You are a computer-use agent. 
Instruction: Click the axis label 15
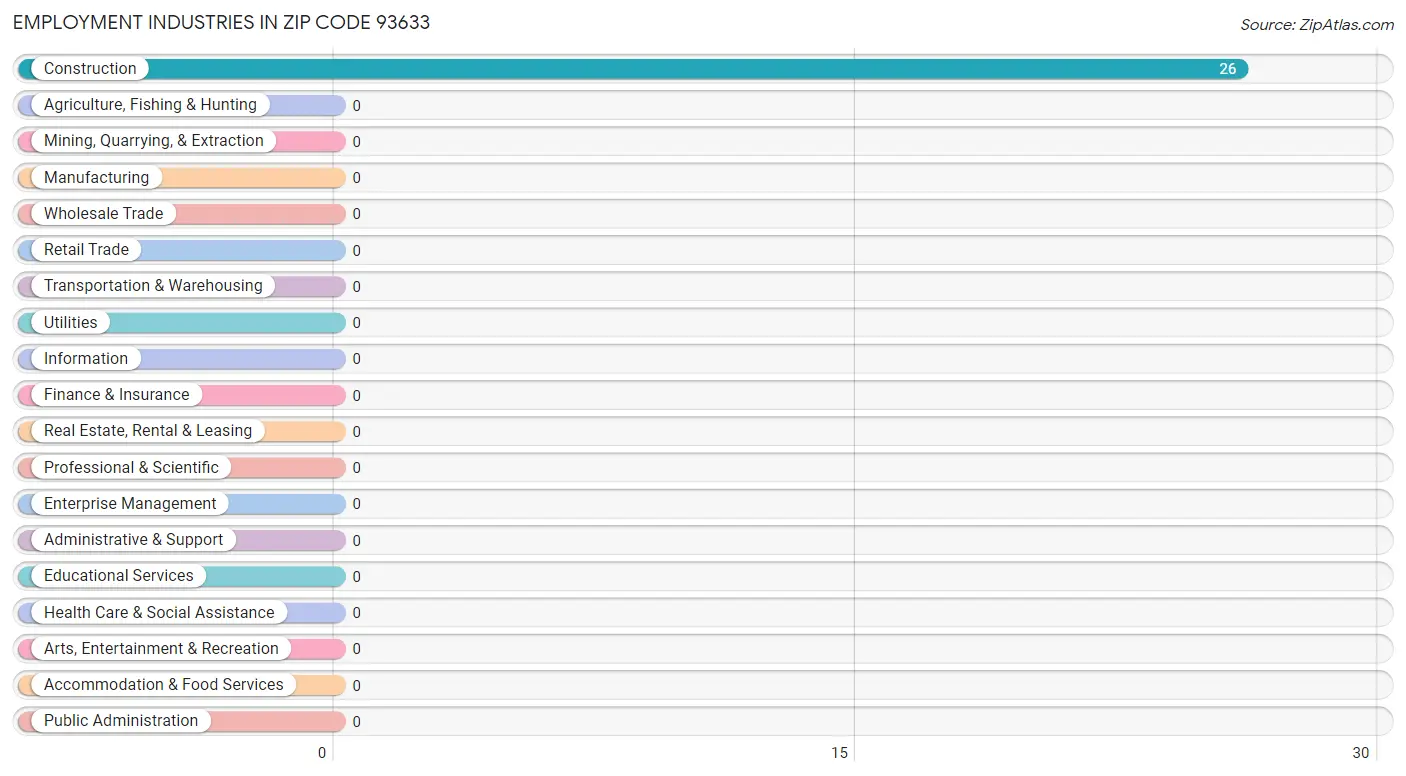point(839,753)
